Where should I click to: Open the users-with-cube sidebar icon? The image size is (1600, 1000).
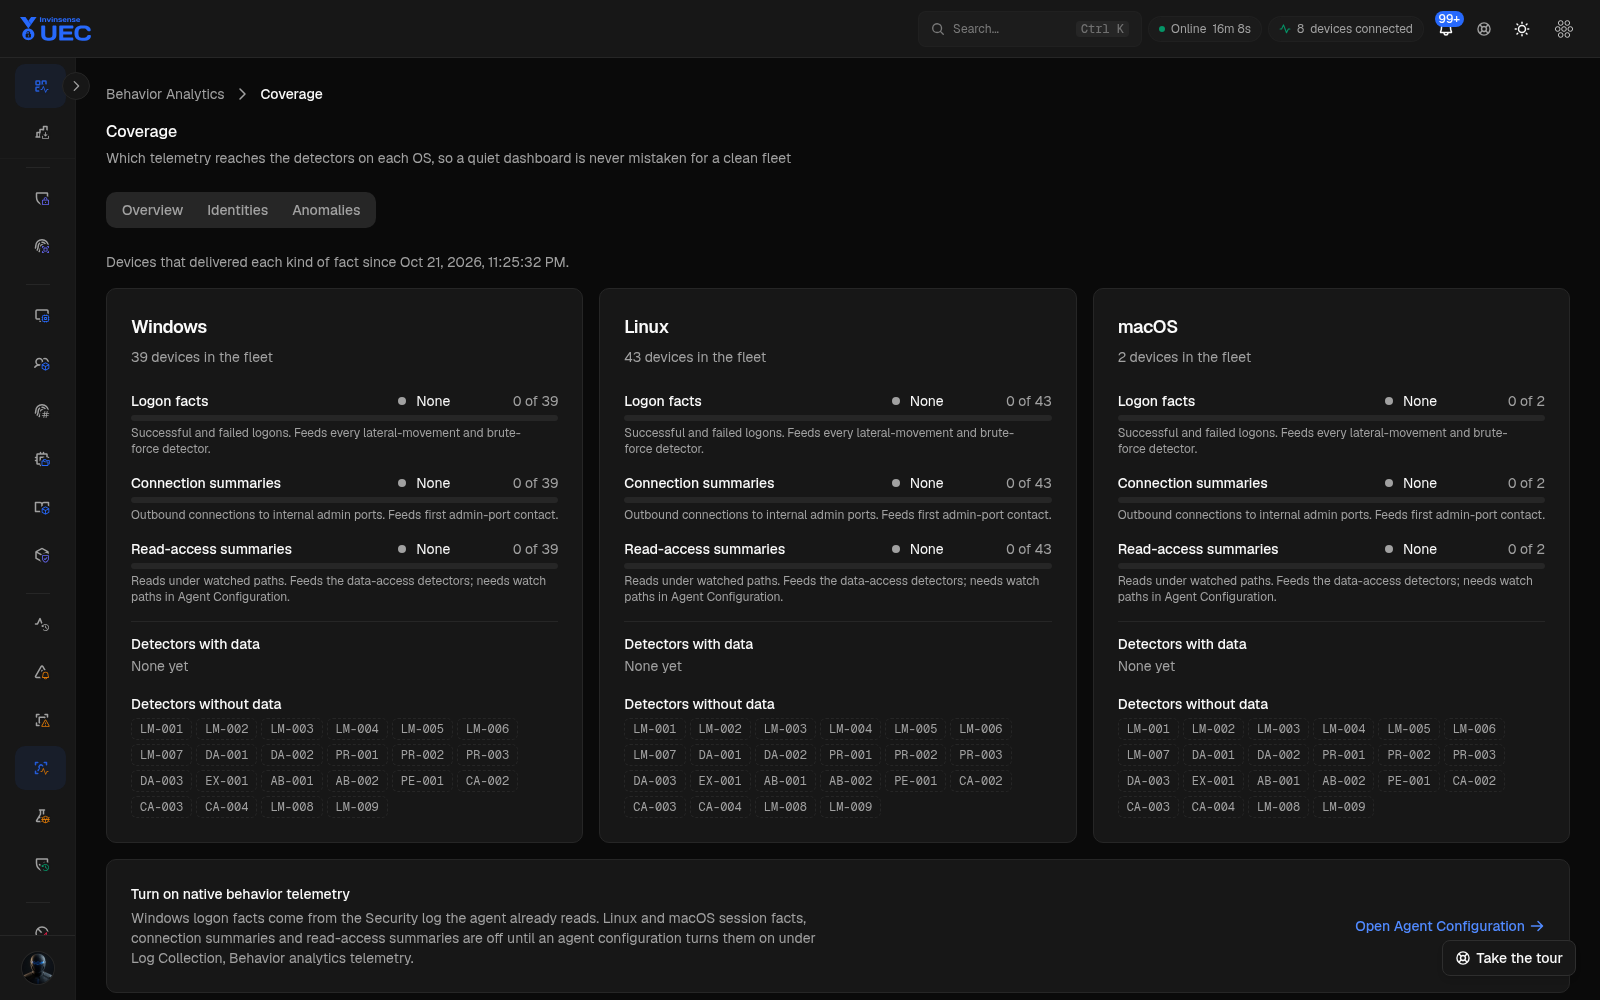click(41, 363)
